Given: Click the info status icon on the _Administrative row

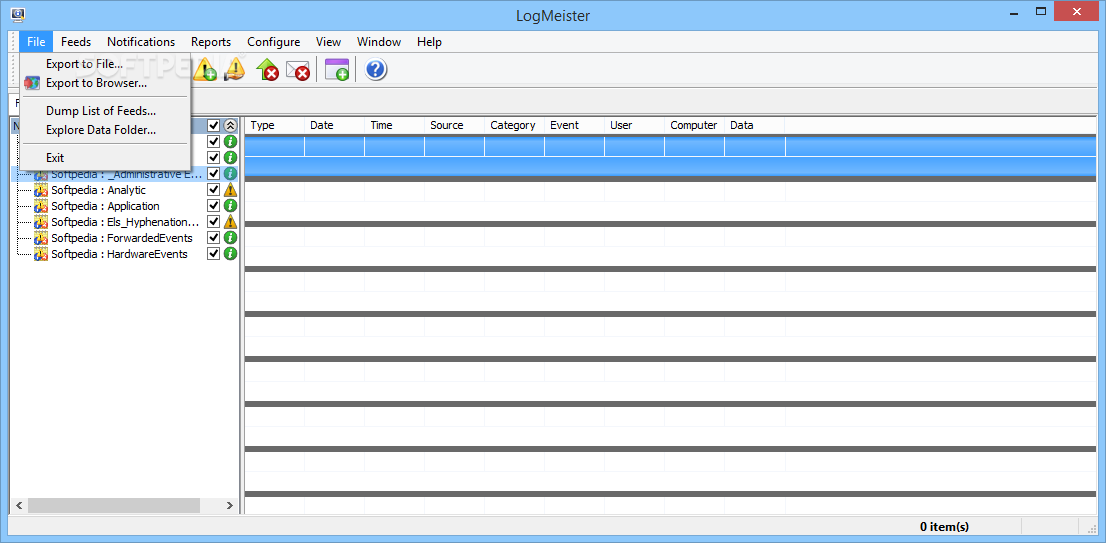Looking at the screenshot, I should (x=231, y=173).
